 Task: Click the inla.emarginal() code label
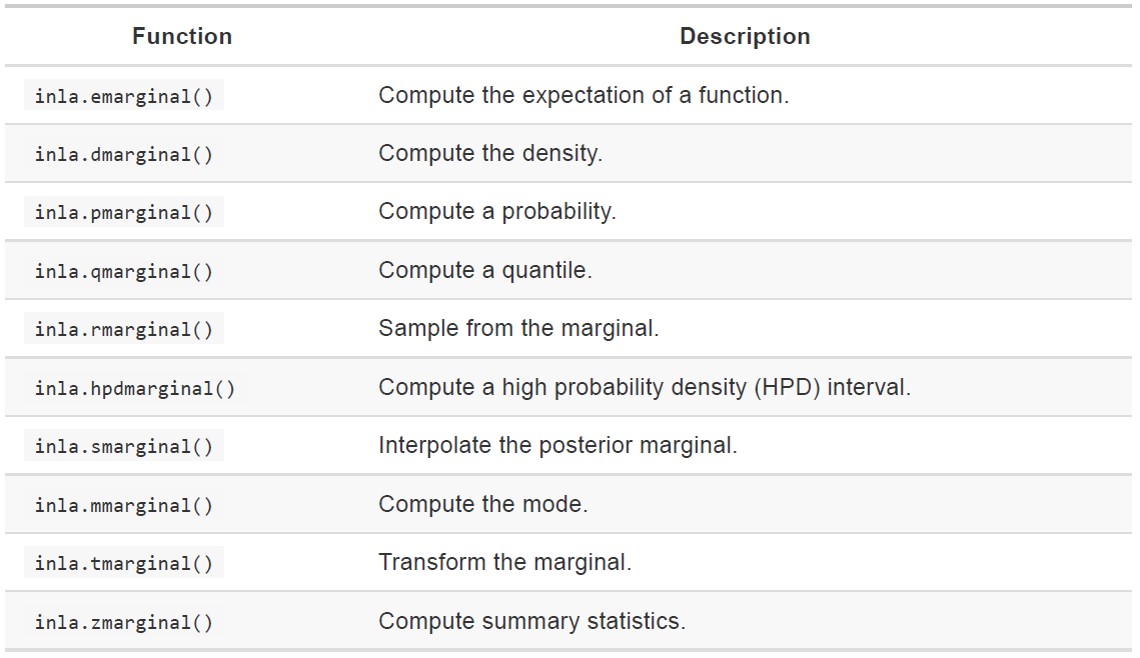(x=124, y=97)
